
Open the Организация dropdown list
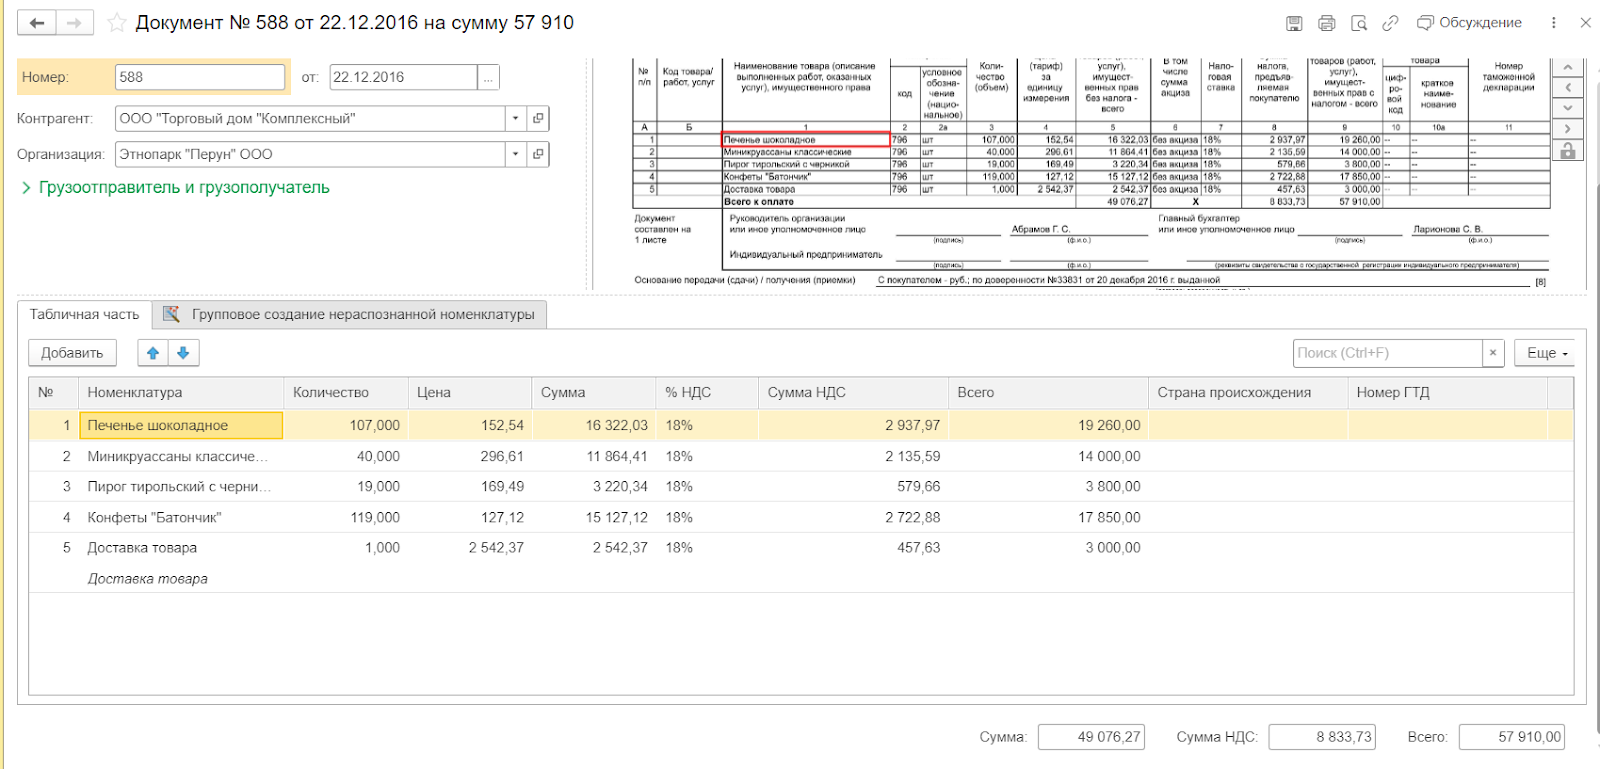(515, 154)
